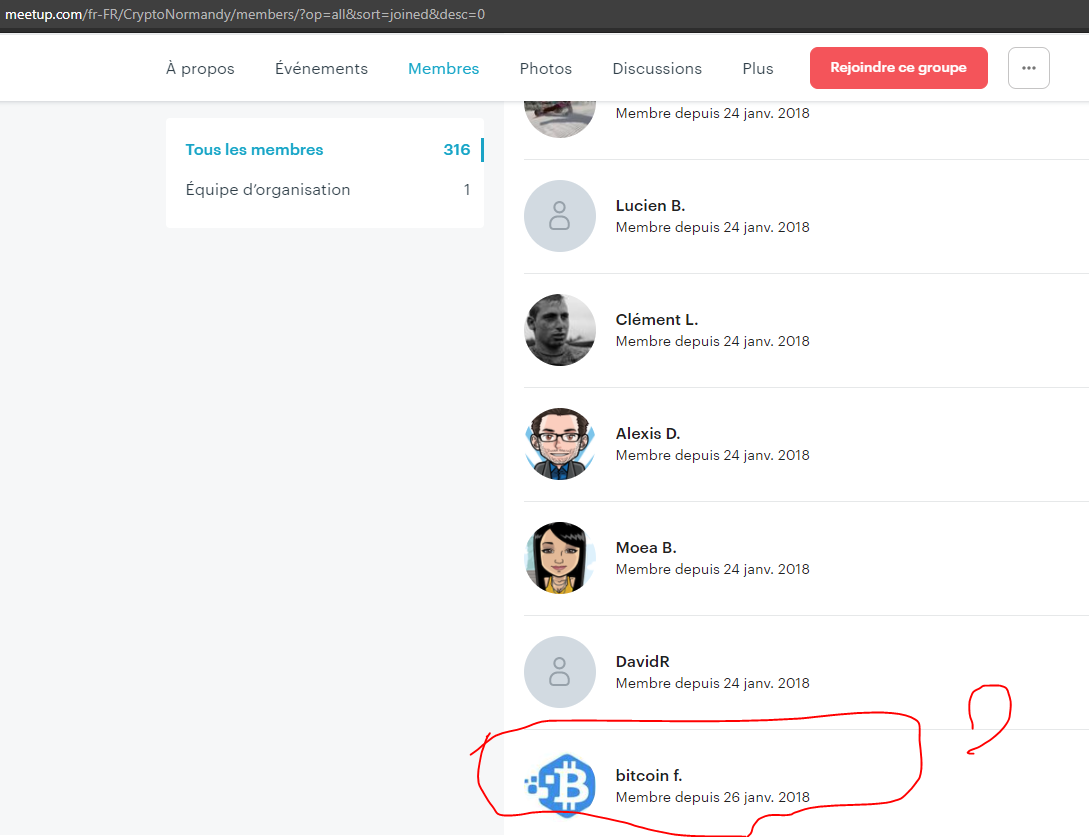Screen dimensions: 1089x837
Task: Open Clément L.'s profile photo
Action: (x=559, y=330)
